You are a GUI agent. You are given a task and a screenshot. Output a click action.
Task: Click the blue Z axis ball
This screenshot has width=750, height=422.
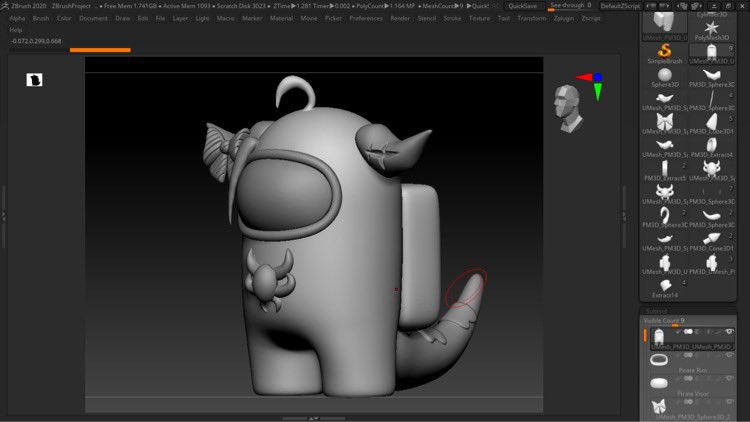coord(597,77)
